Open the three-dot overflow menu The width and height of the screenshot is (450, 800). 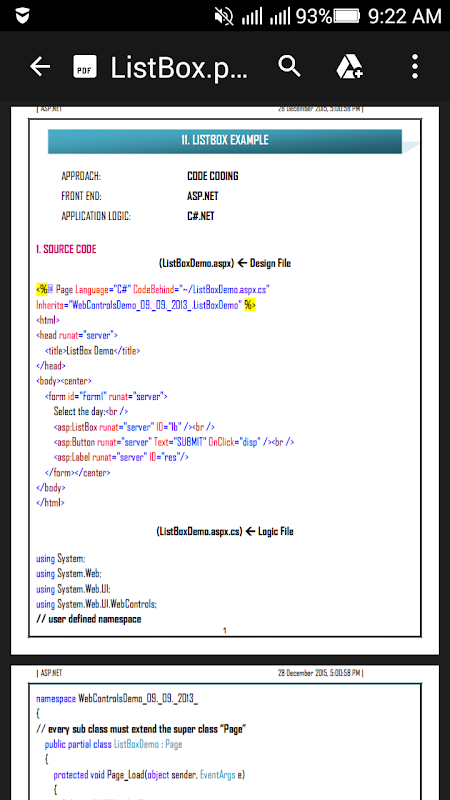(x=415, y=66)
